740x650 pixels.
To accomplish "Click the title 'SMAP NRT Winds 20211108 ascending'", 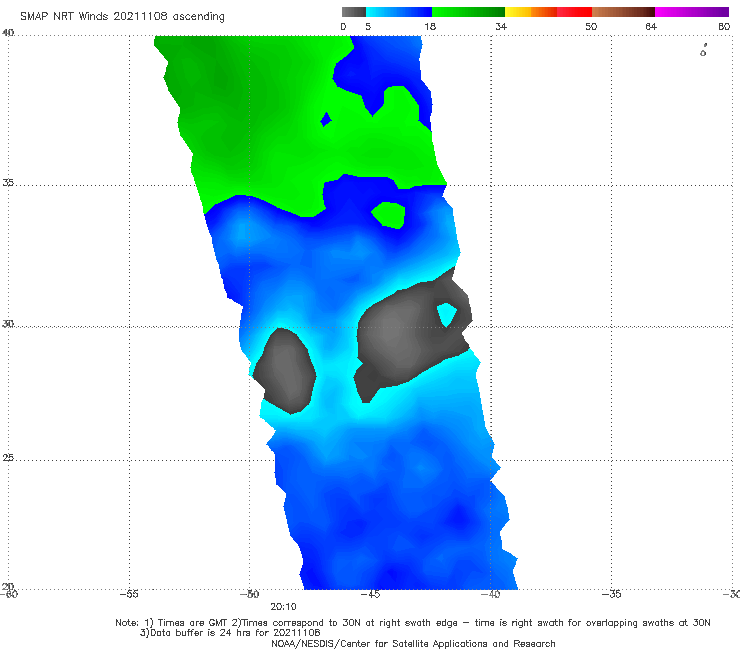I will 122,16.
